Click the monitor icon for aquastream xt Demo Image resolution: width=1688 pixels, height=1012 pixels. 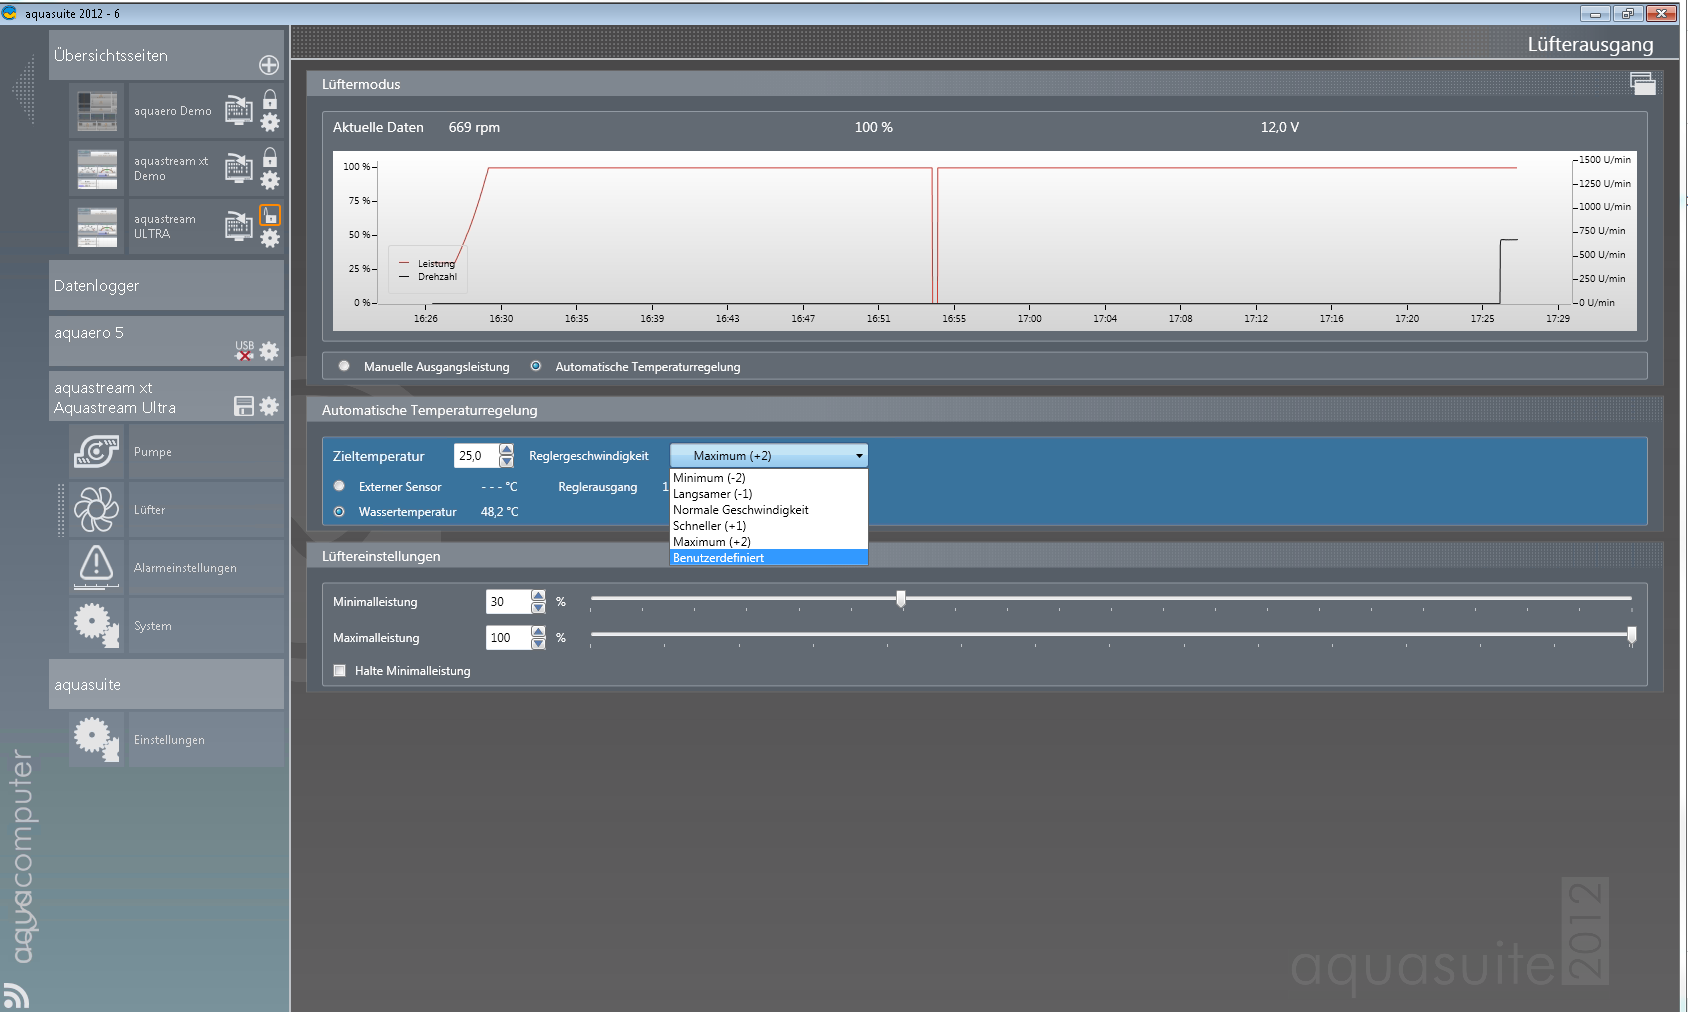238,168
